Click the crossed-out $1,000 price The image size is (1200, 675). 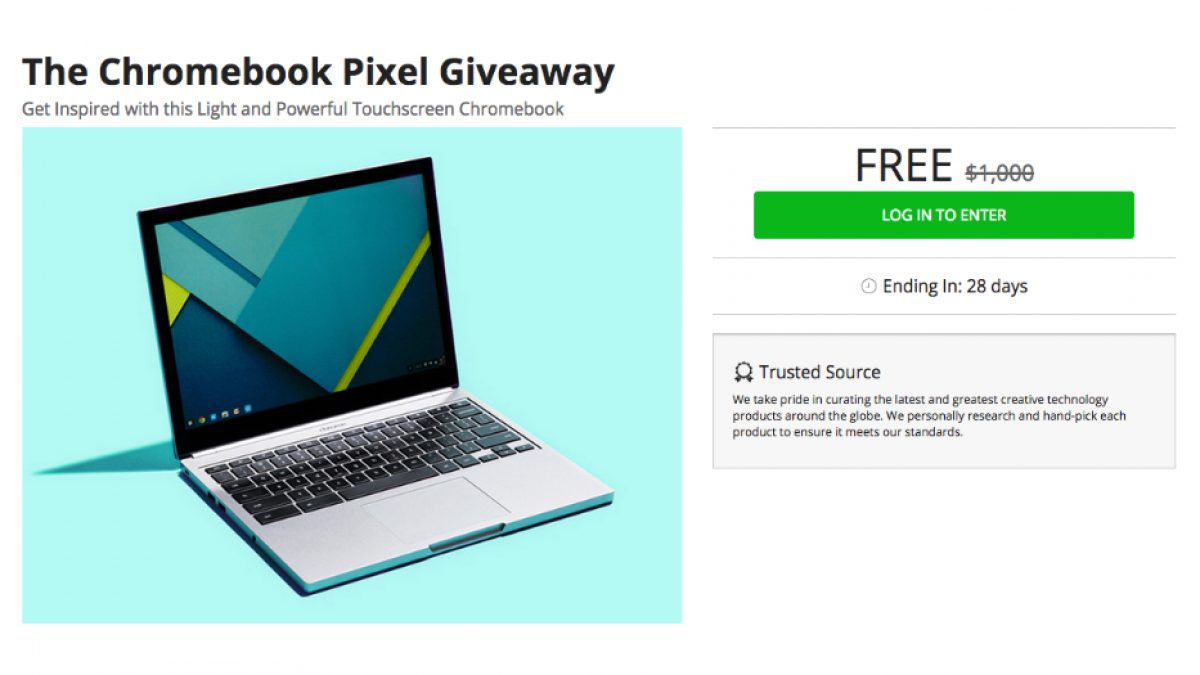pos(999,172)
